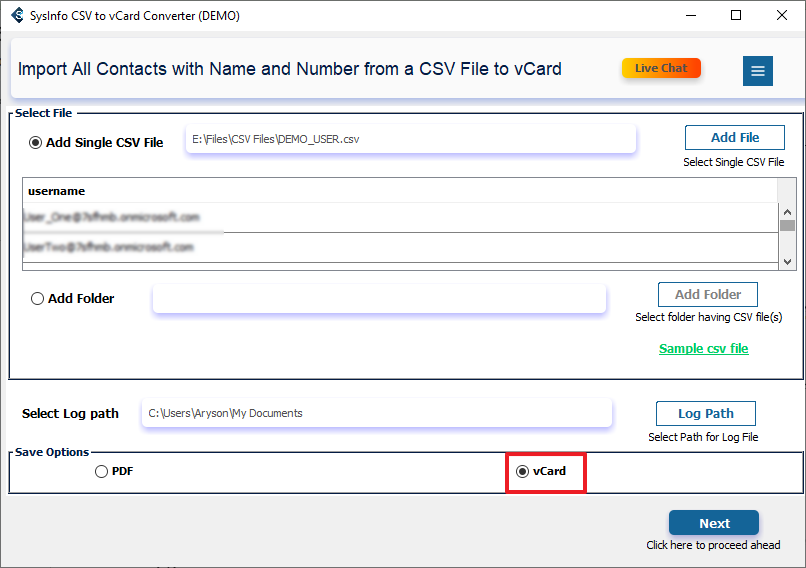This screenshot has height=568, width=806.
Task: Click the empty Add Folder path field
Action: [x=379, y=299]
